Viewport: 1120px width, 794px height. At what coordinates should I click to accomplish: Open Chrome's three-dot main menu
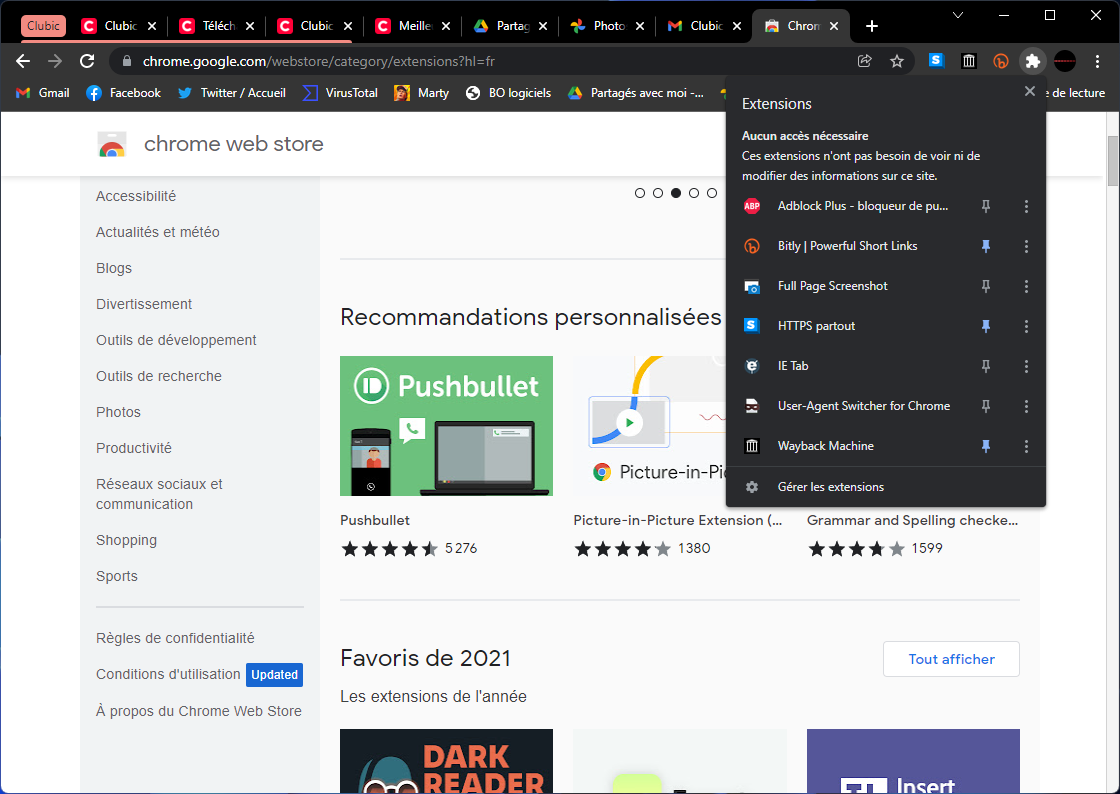point(1098,61)
